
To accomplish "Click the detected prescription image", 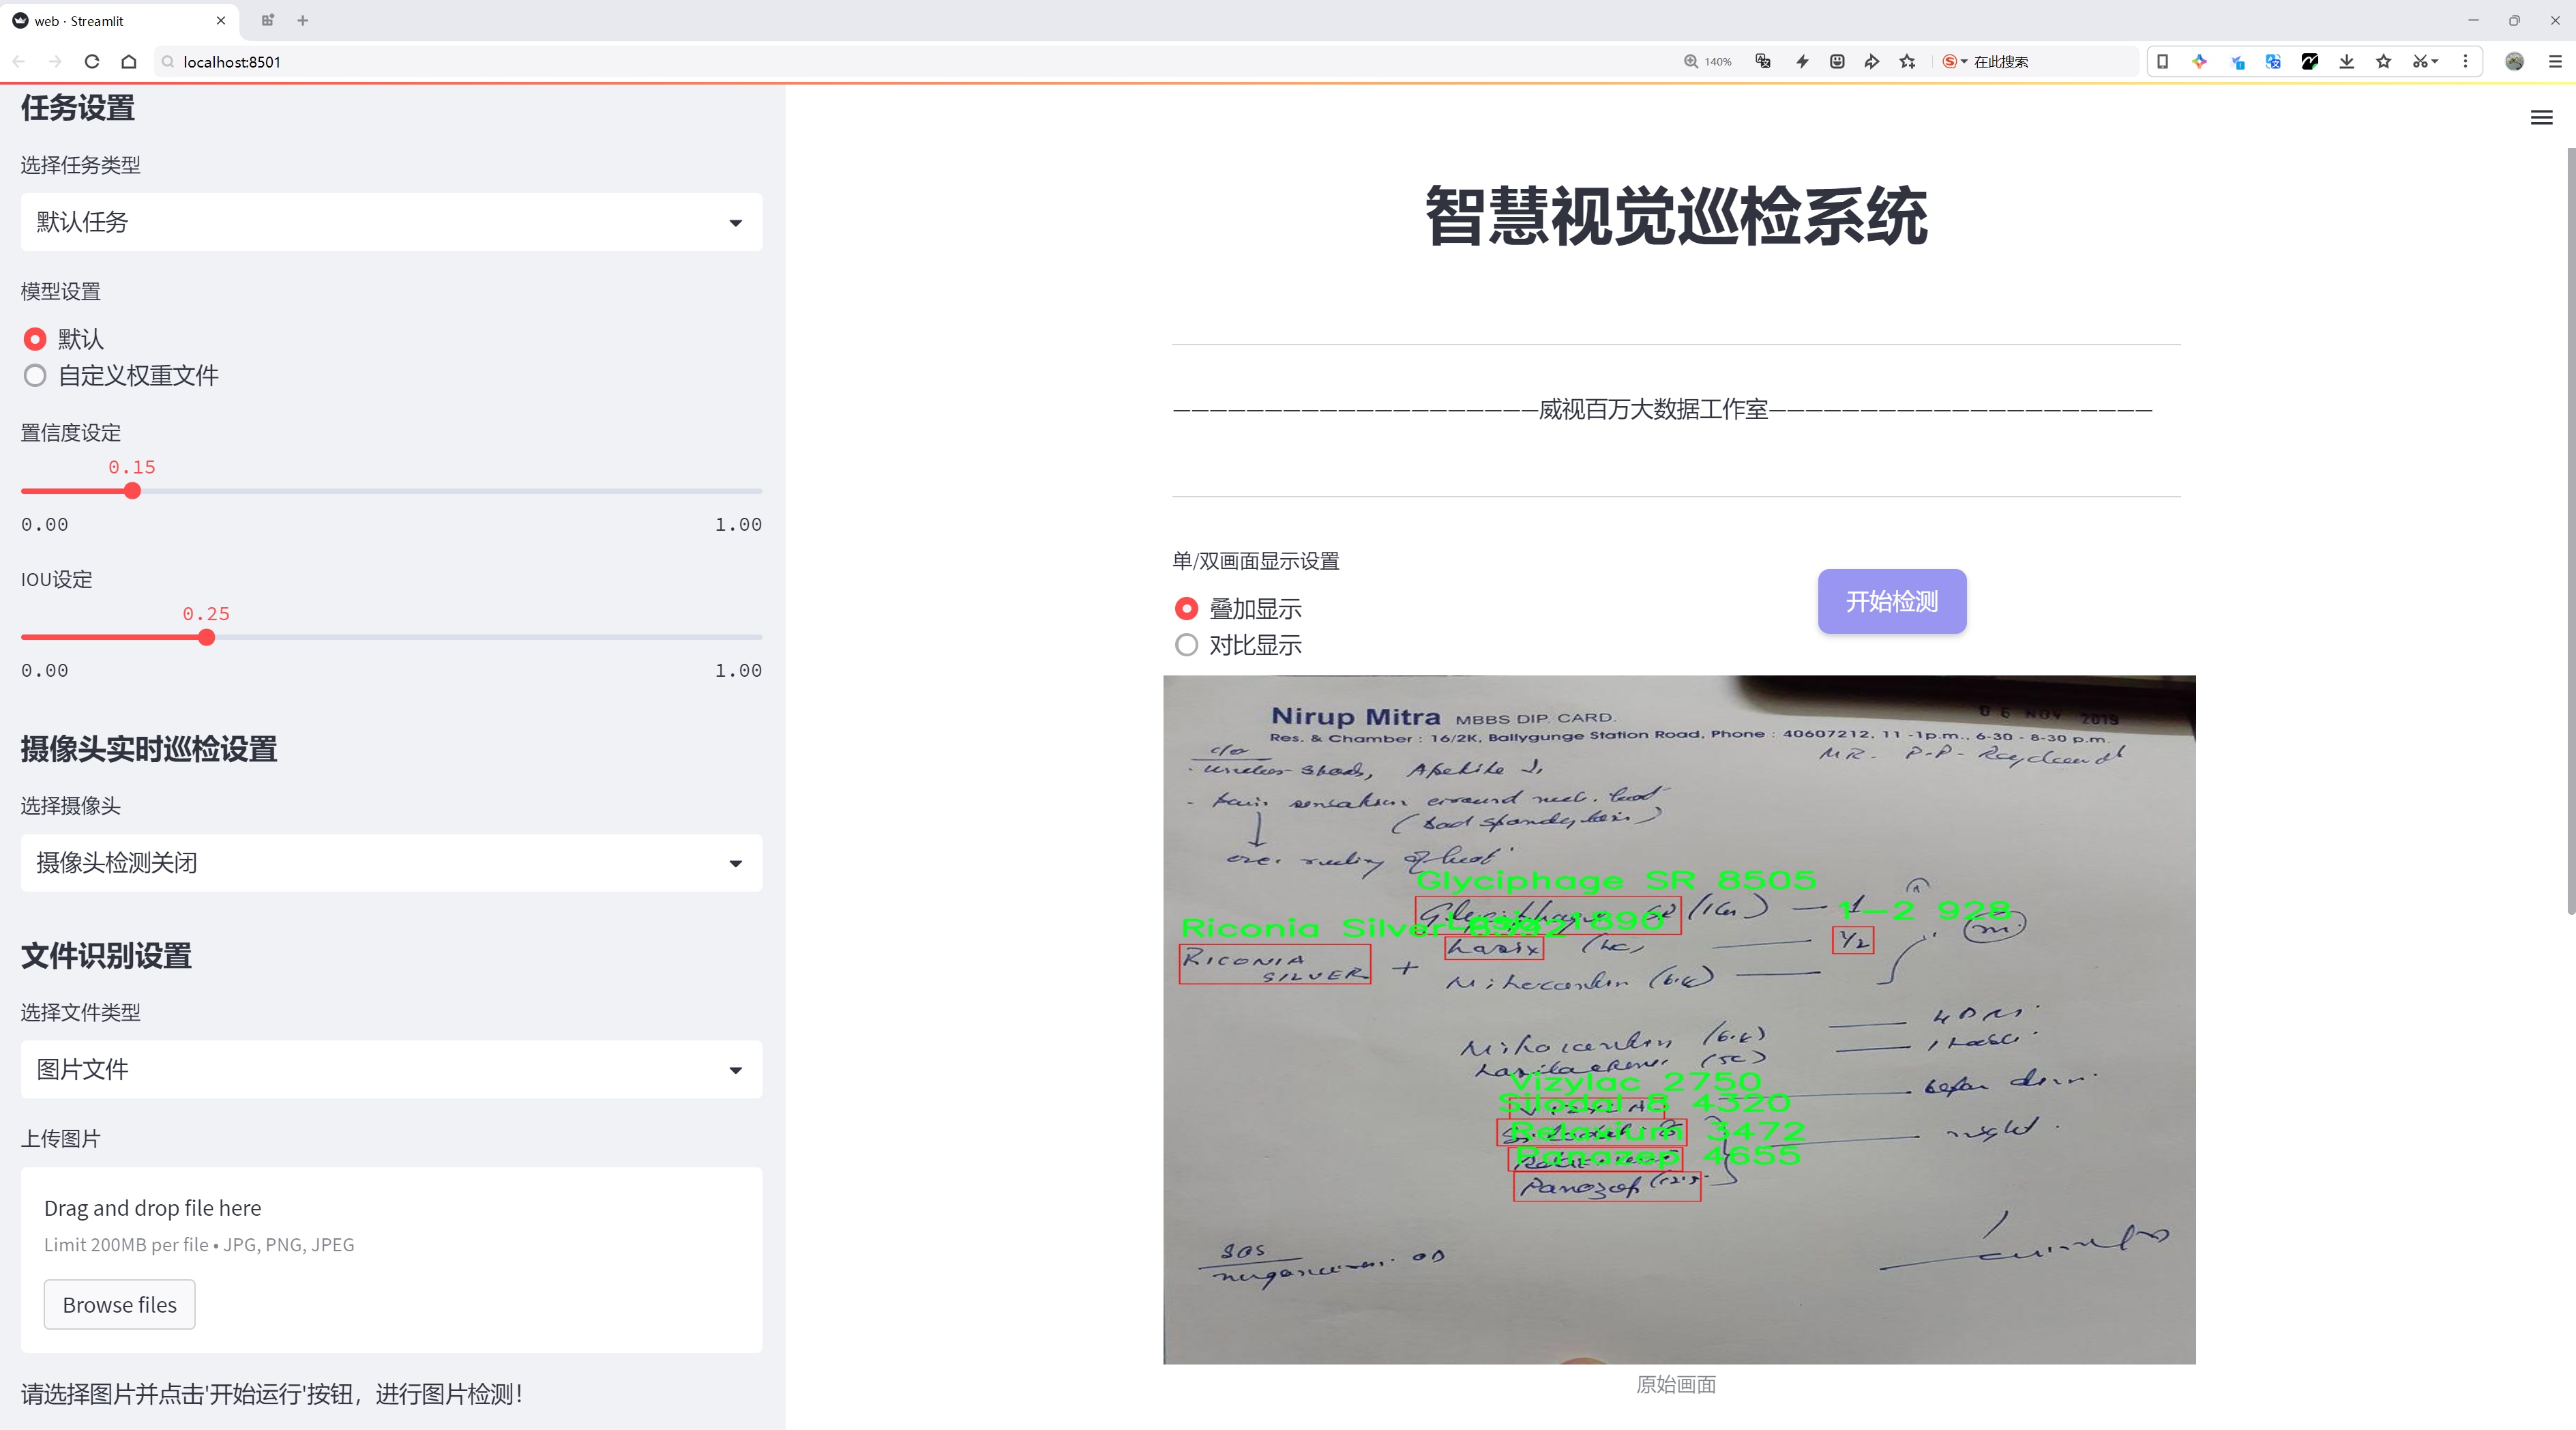I will pyautogui.click(x=1679, y=1020).
